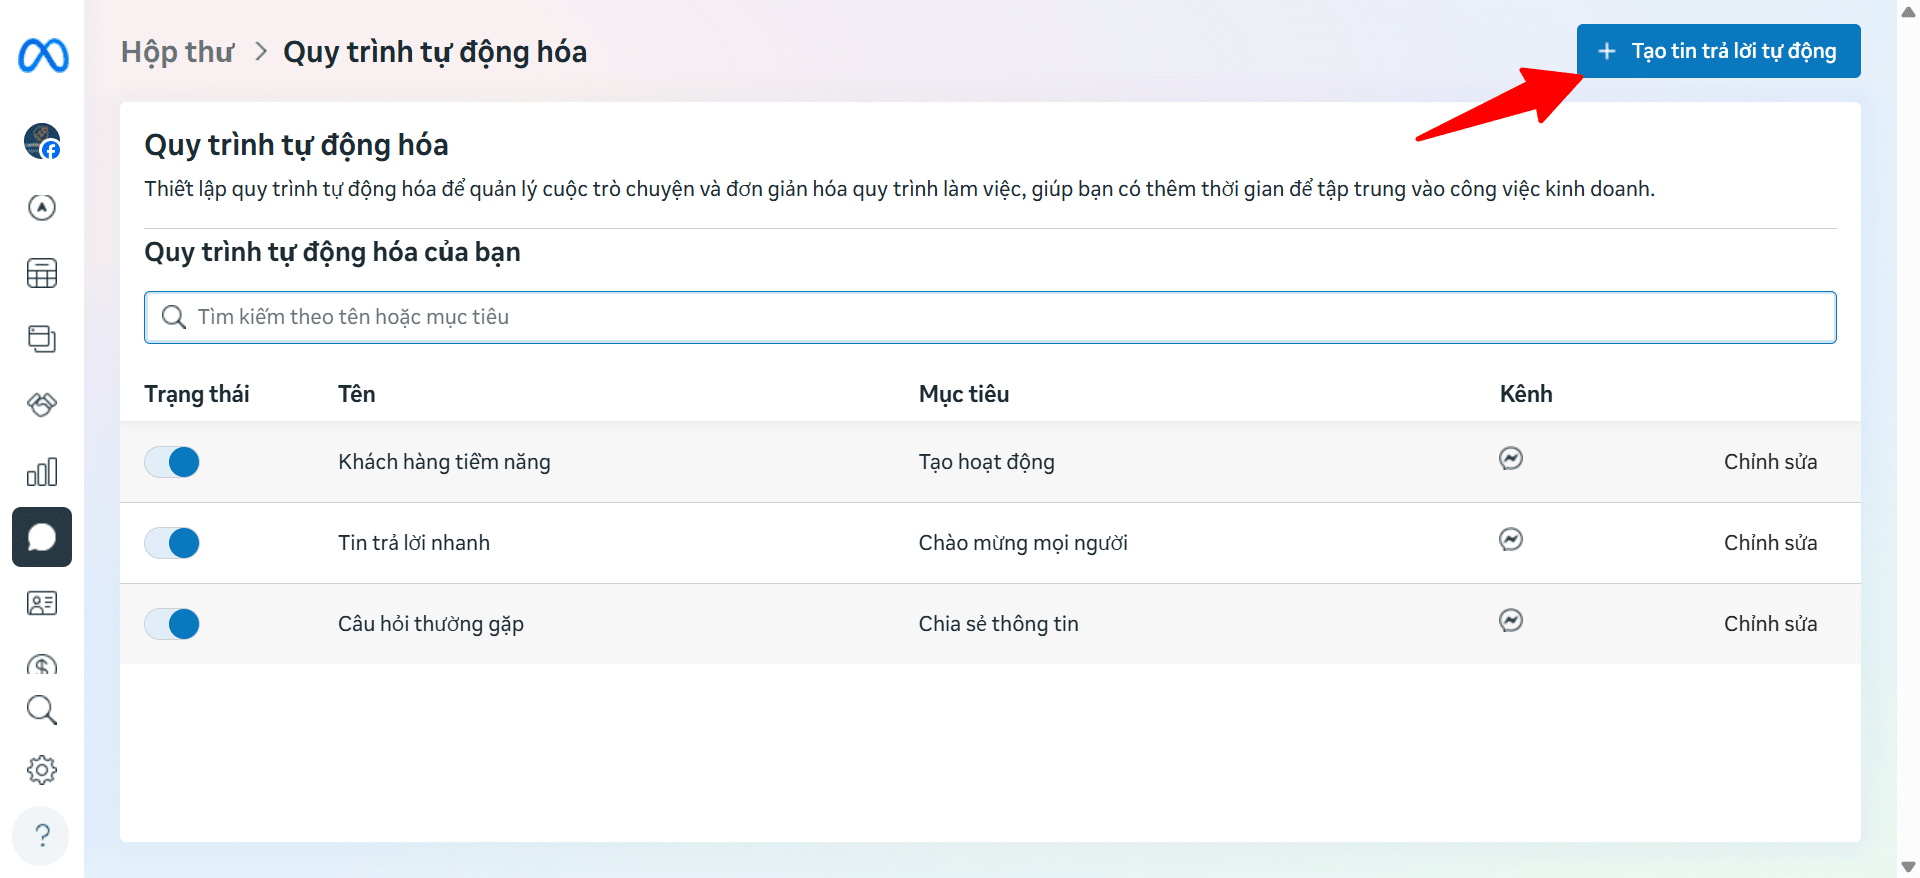The width and height of the screenshot is (1920, 878).
Task: Turn off Câu hỏi thường gặp toggle
Action: 172,624
